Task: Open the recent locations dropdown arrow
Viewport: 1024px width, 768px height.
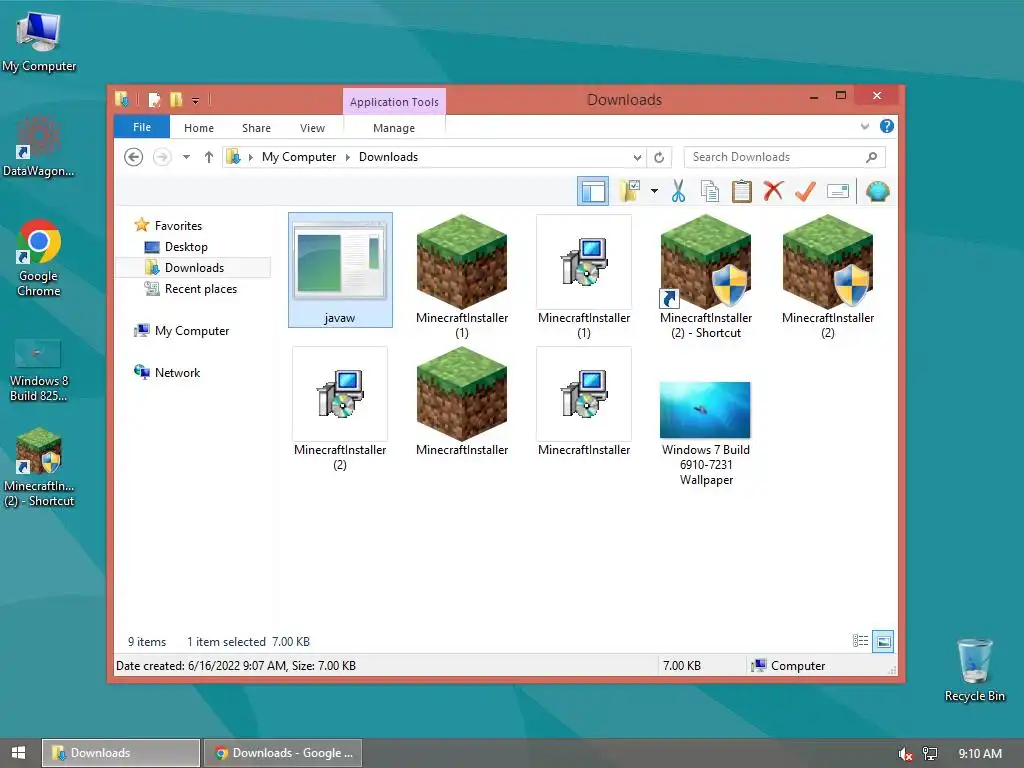Action: pos(186,157)
